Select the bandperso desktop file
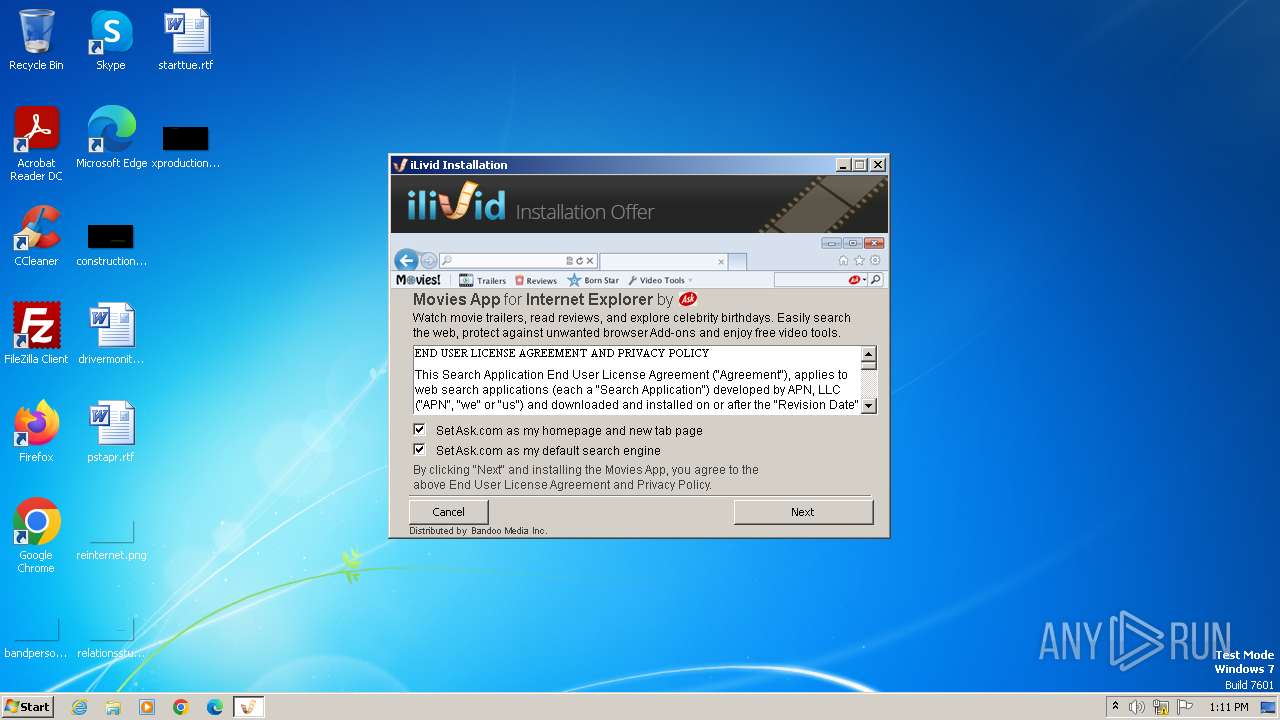 [36, 639]
